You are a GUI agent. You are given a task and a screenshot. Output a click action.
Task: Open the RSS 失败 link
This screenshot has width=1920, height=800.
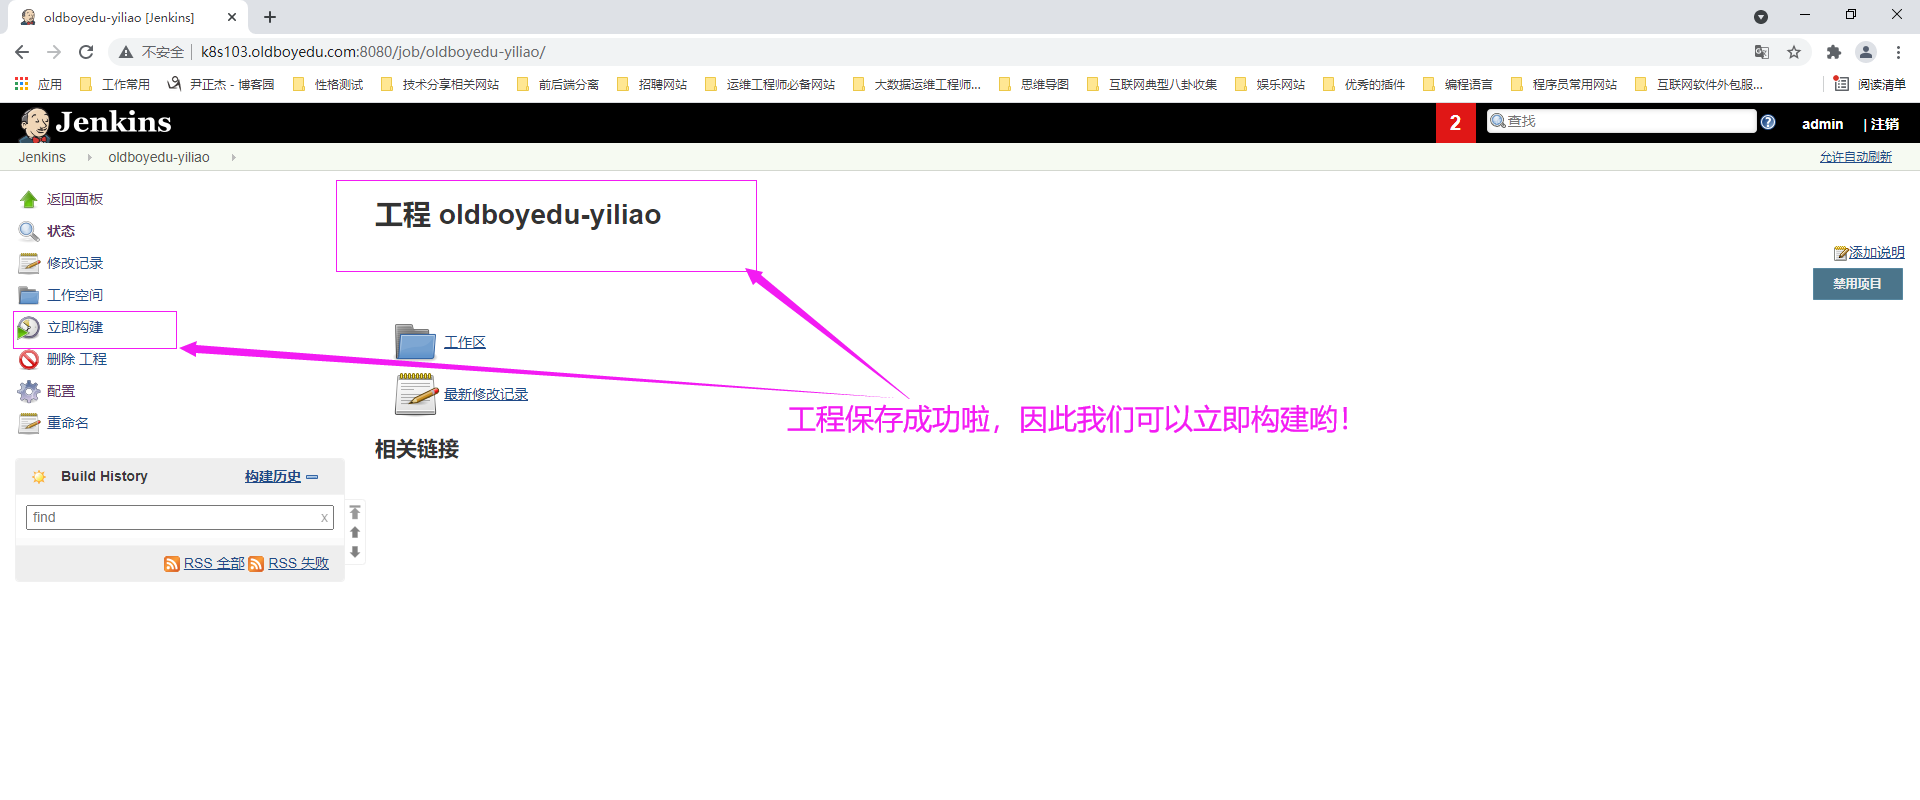coord(298,564)
